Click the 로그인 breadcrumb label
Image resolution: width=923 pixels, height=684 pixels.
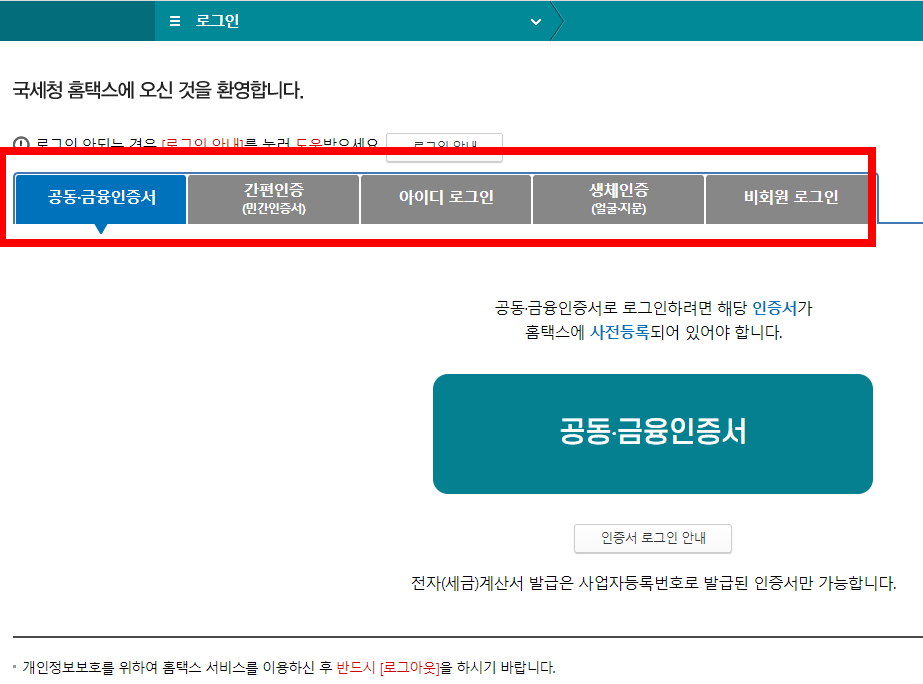pyautogui.click(x=217, y=21)
